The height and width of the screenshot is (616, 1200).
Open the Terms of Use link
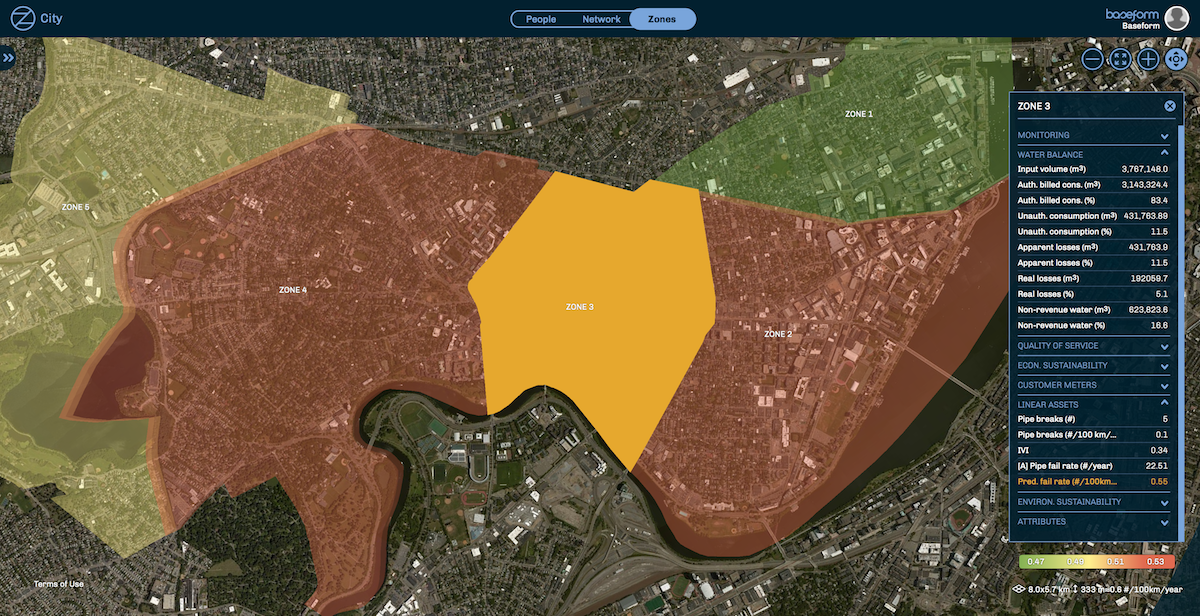pyautogui.click(x=59, y=584)
